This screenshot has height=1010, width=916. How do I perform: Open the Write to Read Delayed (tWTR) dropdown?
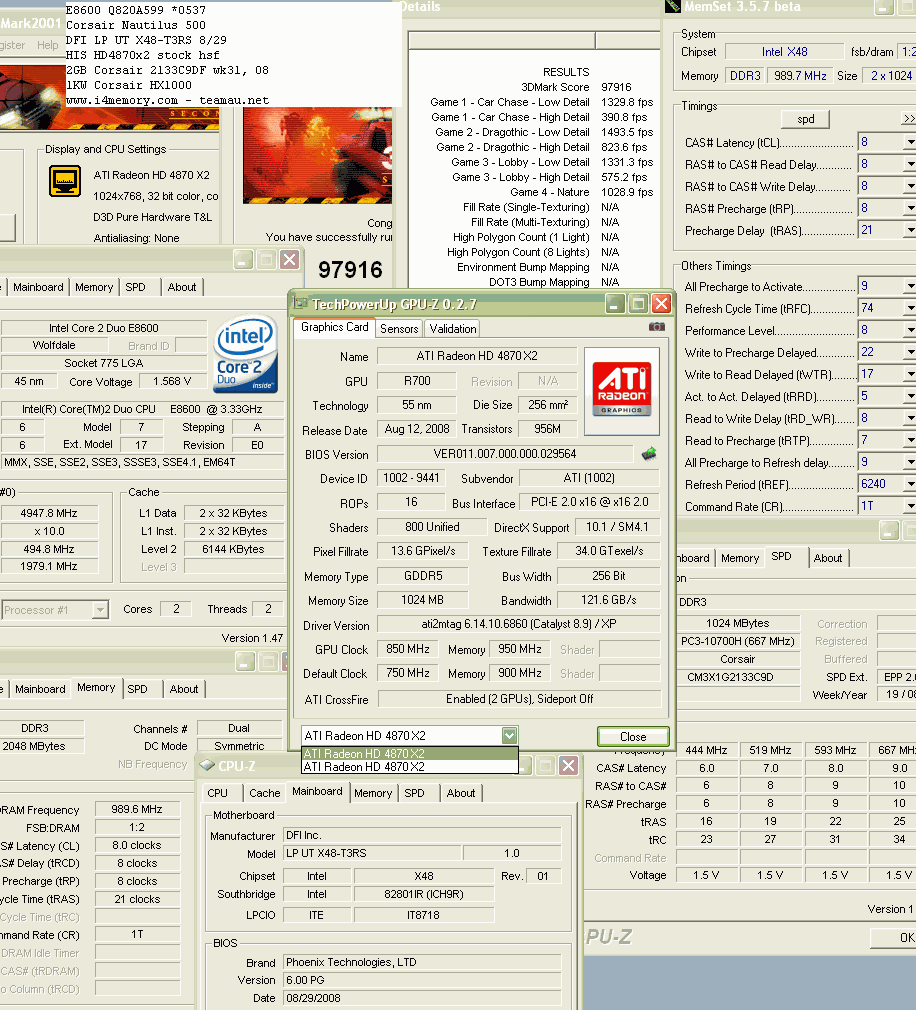[910, 374]
